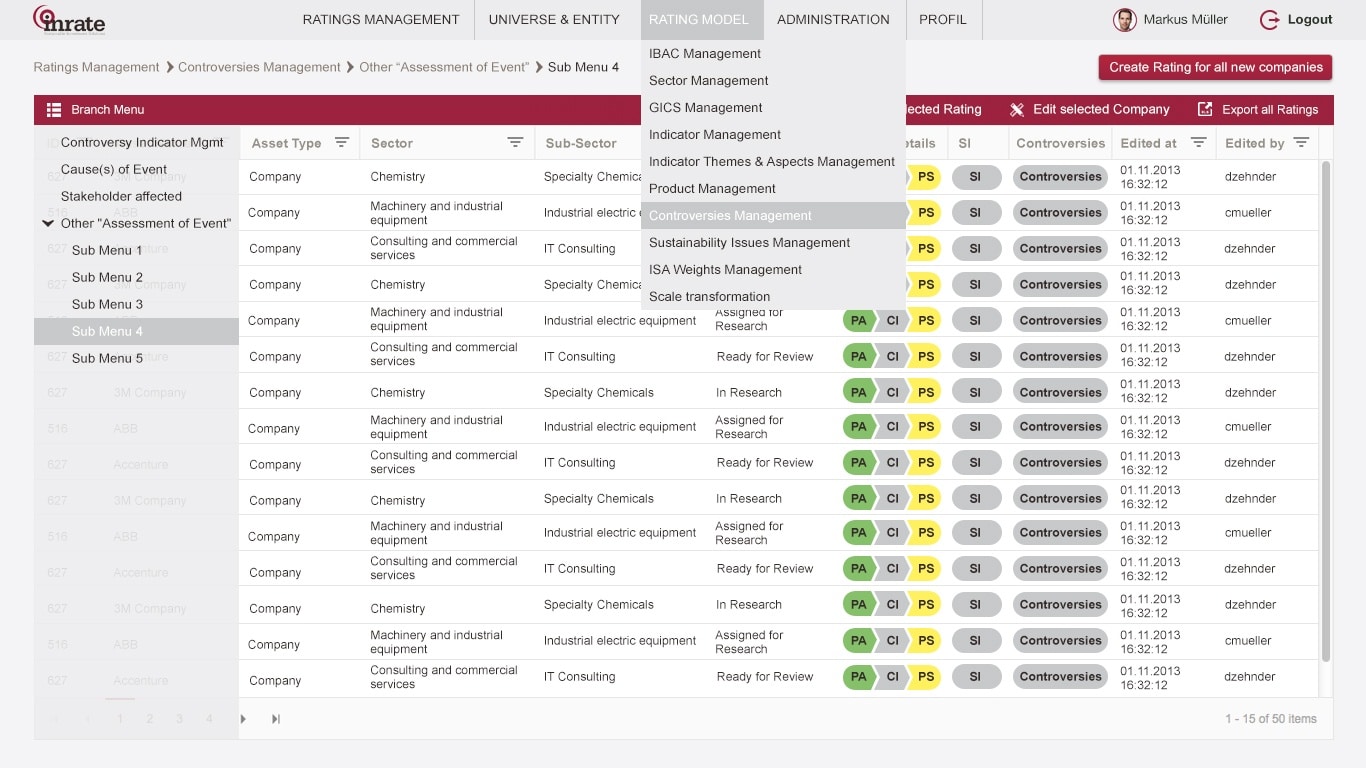The height and width of the screenshot is (768, 1366).
Task: Click Controversies Management breadcrumb link
Action: tap(259, 68)
